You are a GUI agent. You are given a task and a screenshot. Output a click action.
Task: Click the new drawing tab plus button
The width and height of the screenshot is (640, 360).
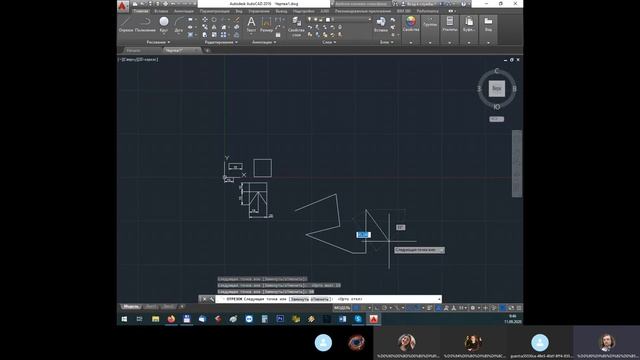(x=207, y=51)
